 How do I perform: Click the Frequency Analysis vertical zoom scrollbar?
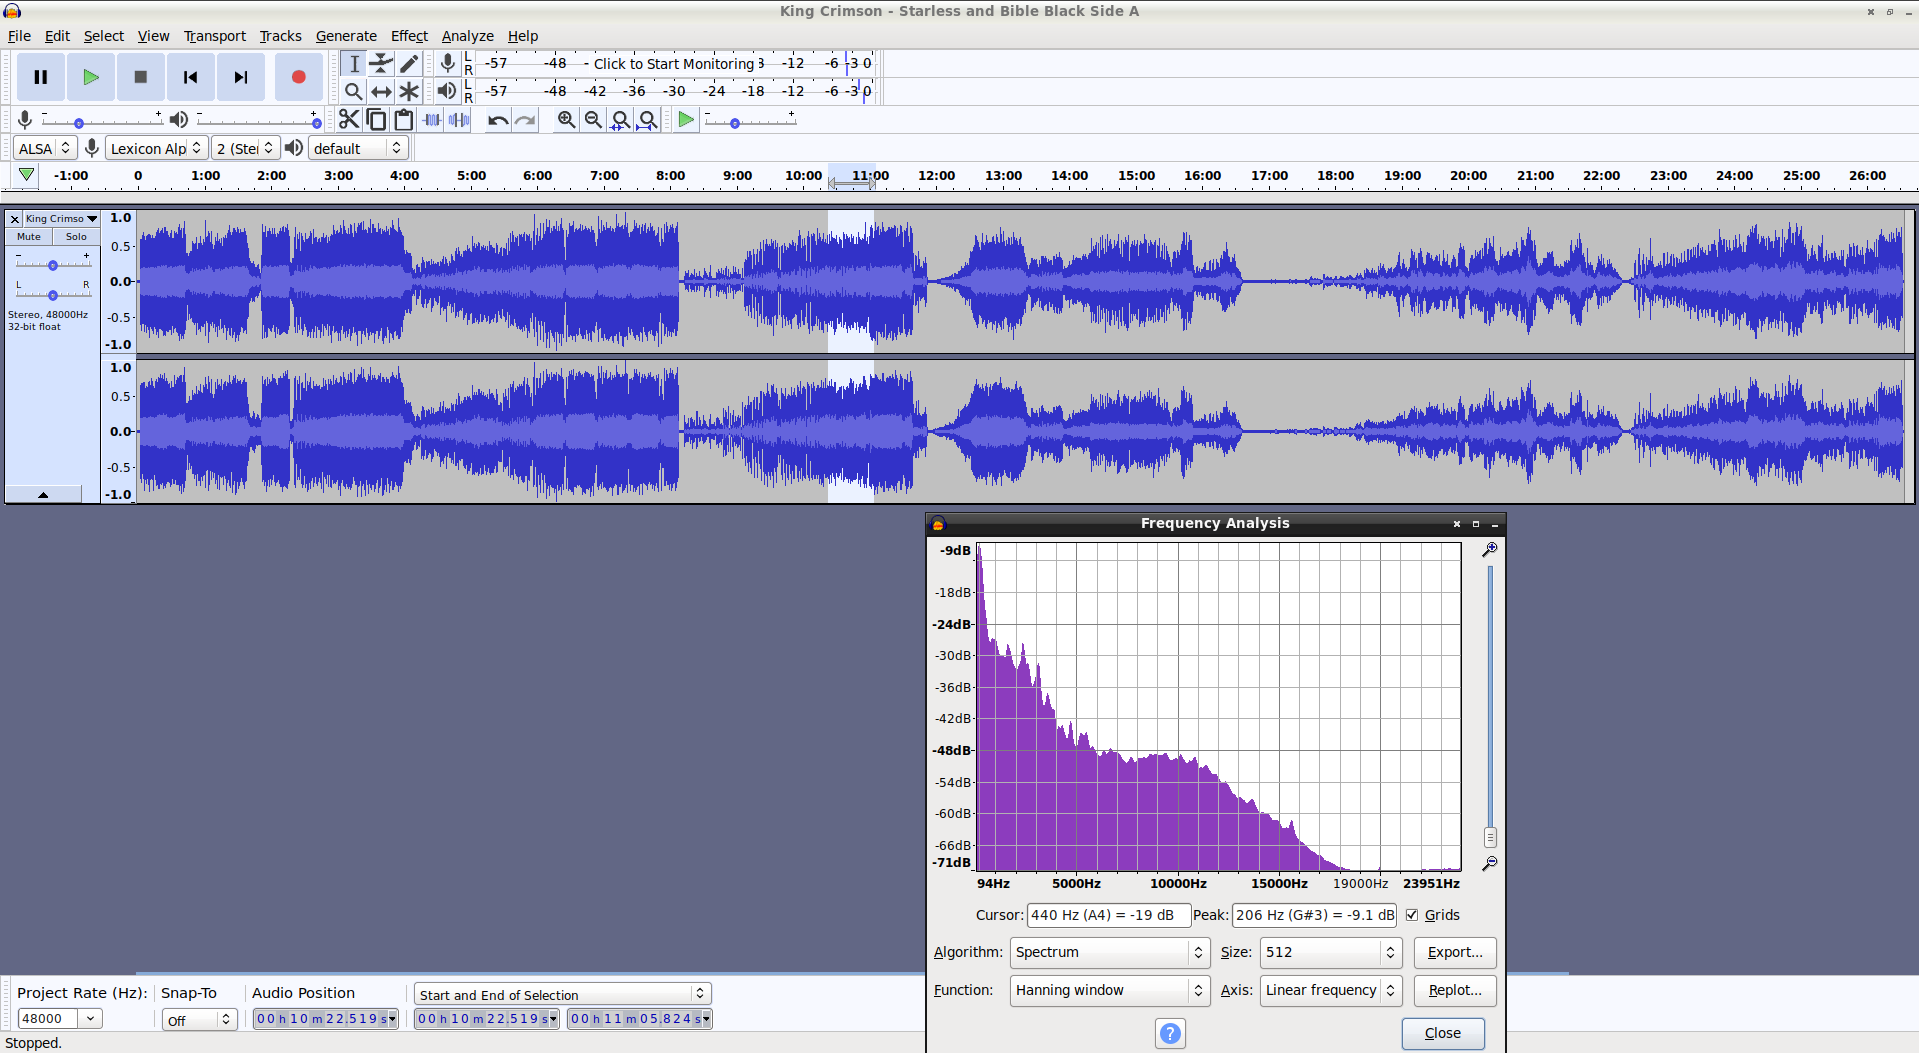(x=1490, y=706)
